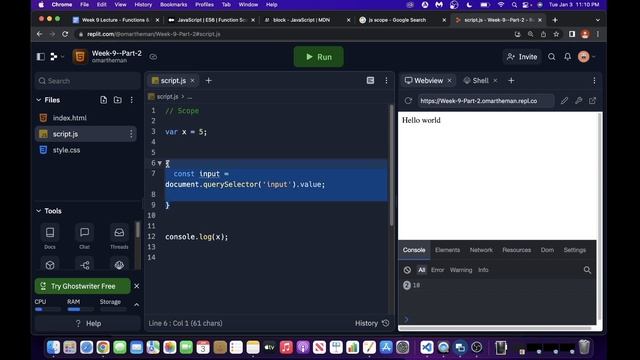Search the console with magnifier icon

tap(587, 270)
